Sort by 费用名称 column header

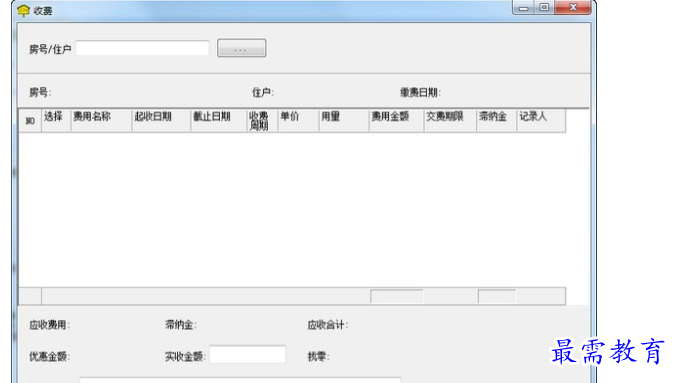pos(101,121)
